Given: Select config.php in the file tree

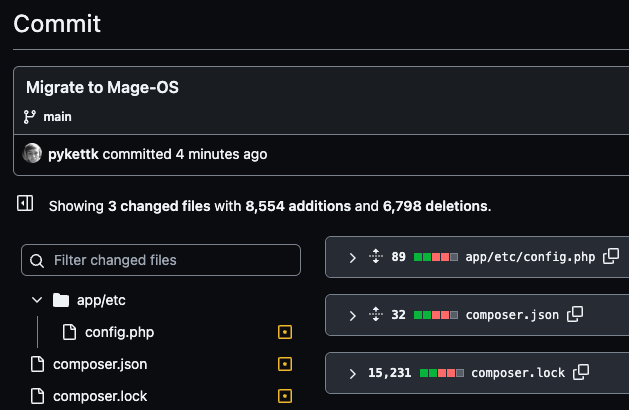Looking at the screenshot, I should 119,332.
